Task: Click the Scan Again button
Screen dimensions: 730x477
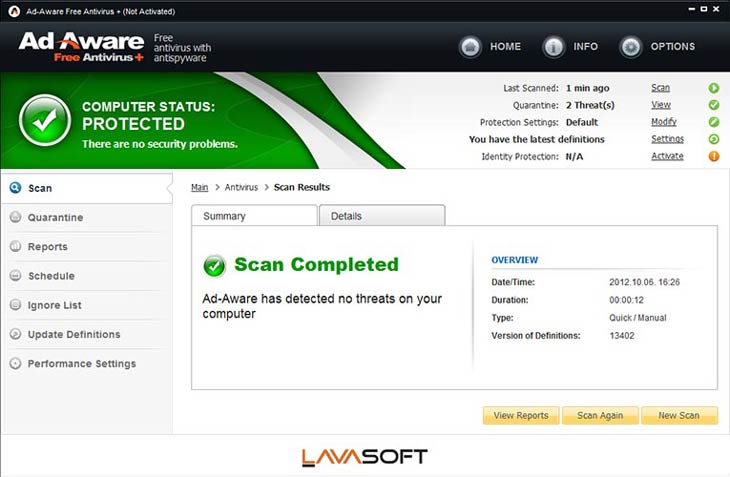Action: click(600, 416)
